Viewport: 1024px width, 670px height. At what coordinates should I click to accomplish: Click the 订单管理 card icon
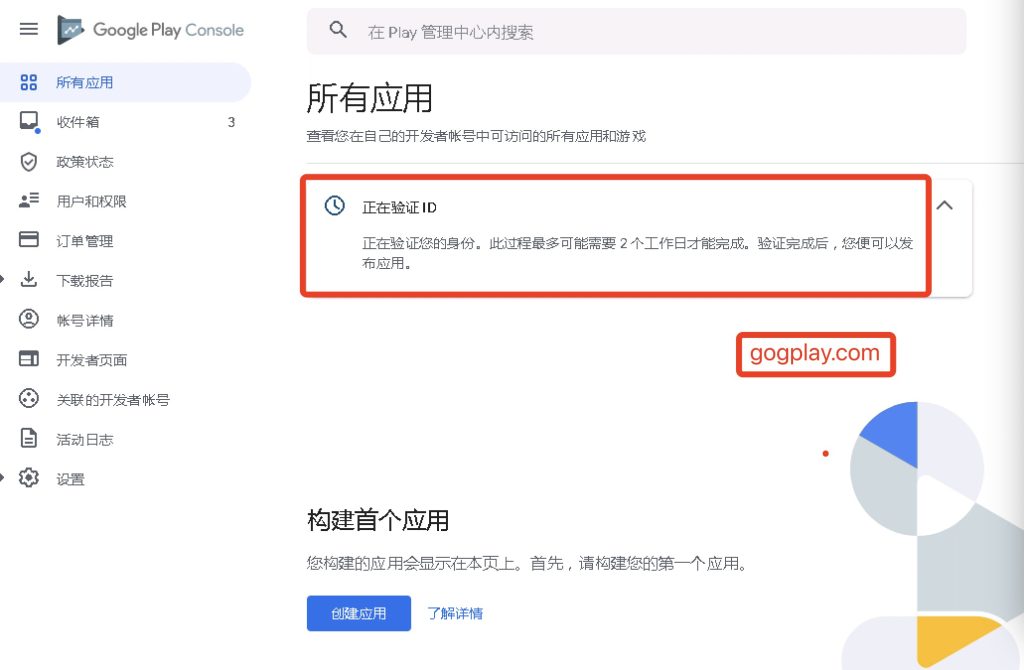coord(31,240)
